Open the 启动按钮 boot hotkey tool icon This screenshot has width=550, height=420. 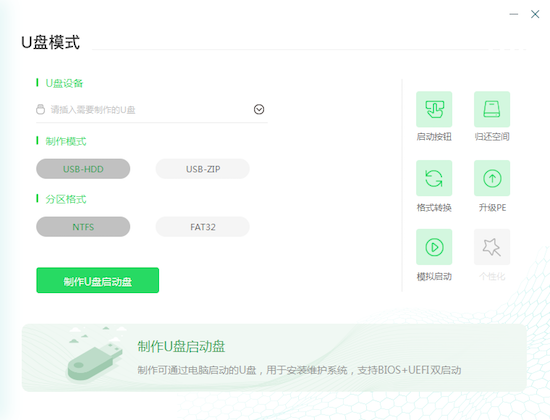point(434,109)
